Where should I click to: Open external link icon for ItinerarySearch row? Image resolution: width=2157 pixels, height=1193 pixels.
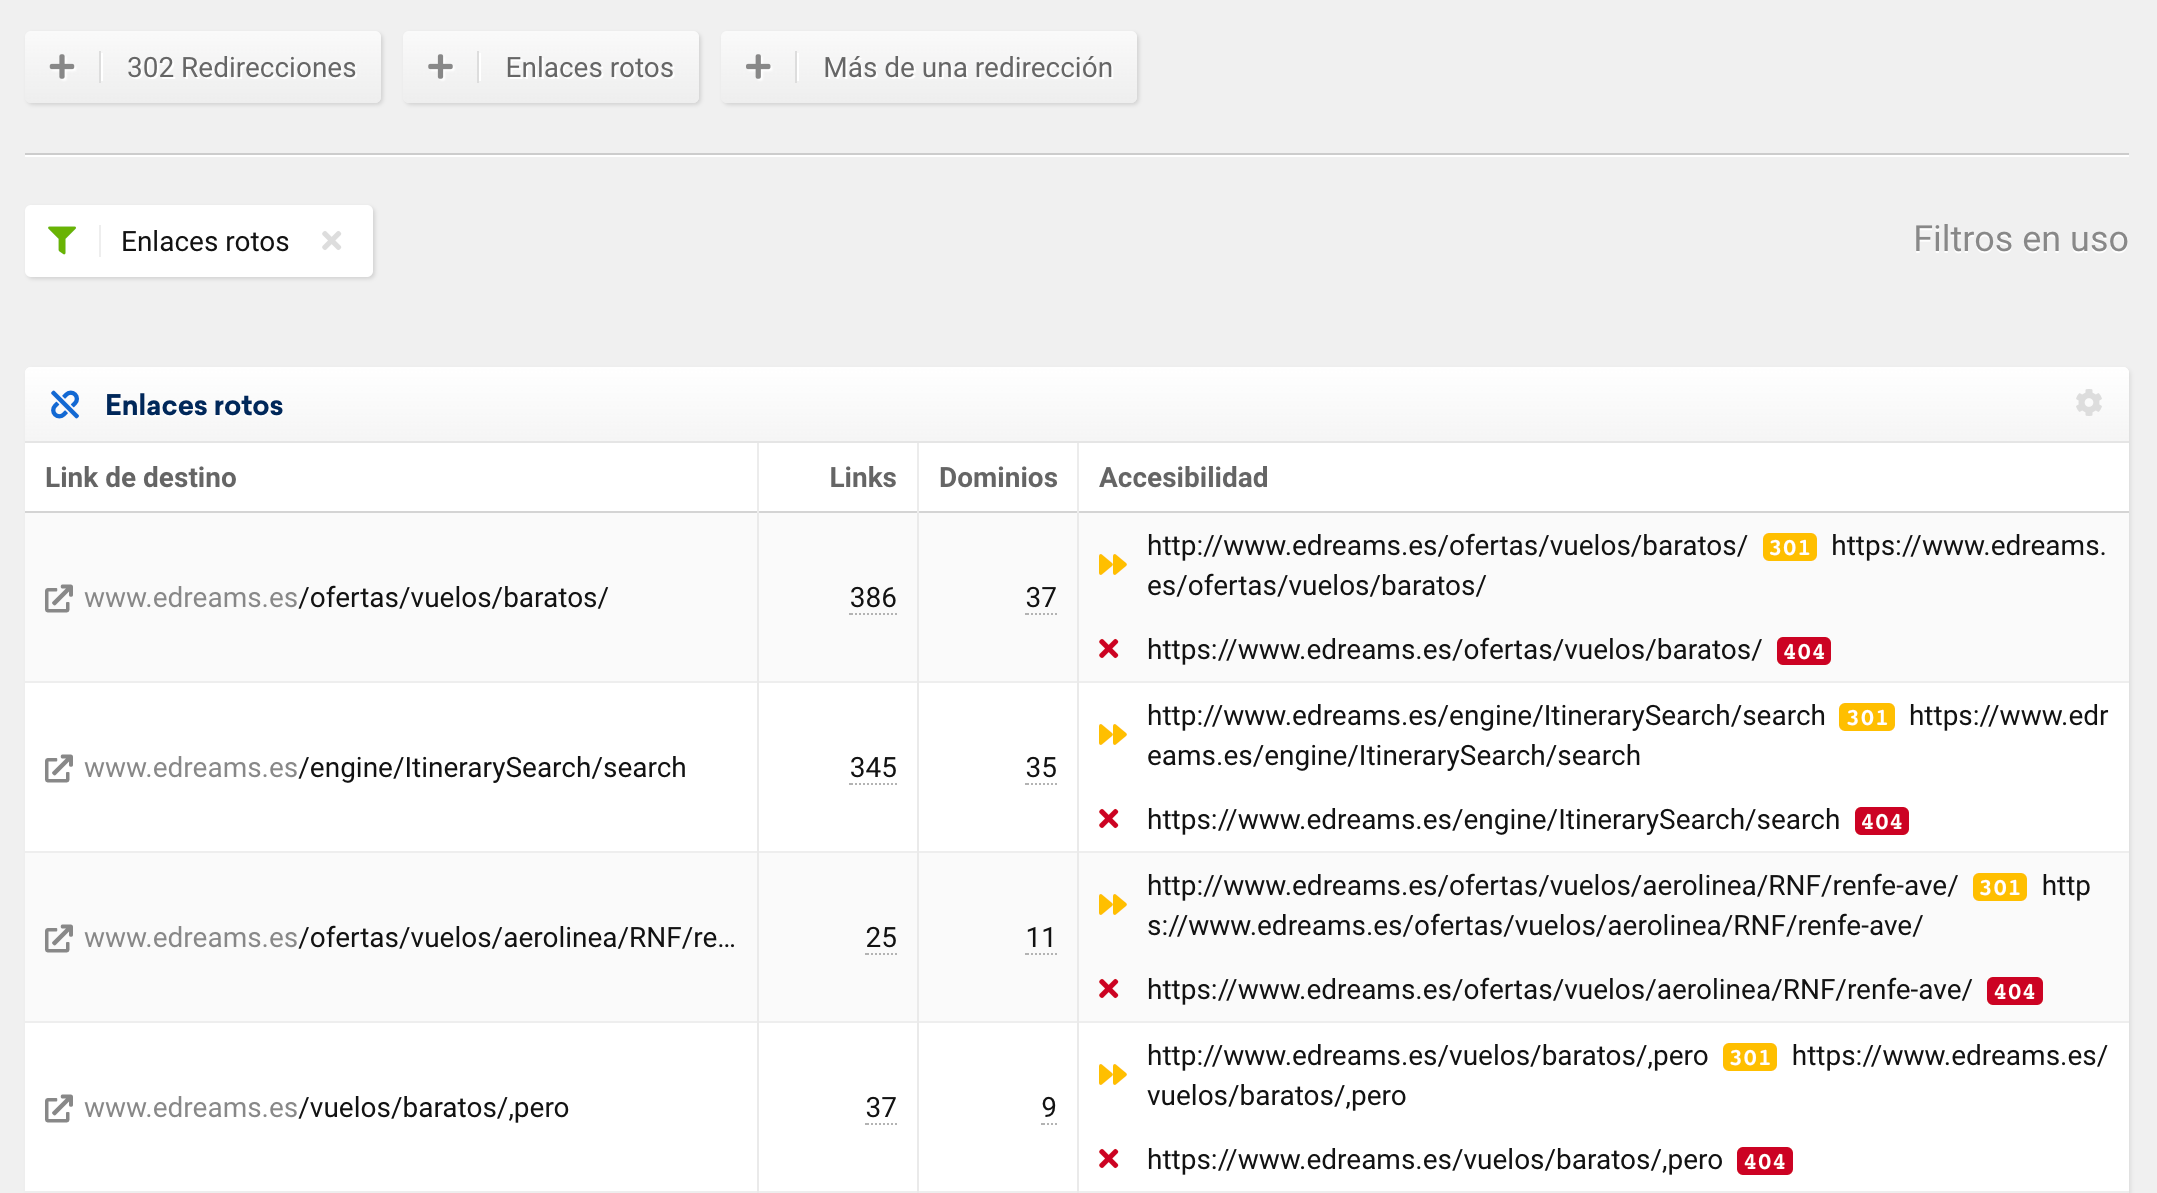click(x=59, y=768)
